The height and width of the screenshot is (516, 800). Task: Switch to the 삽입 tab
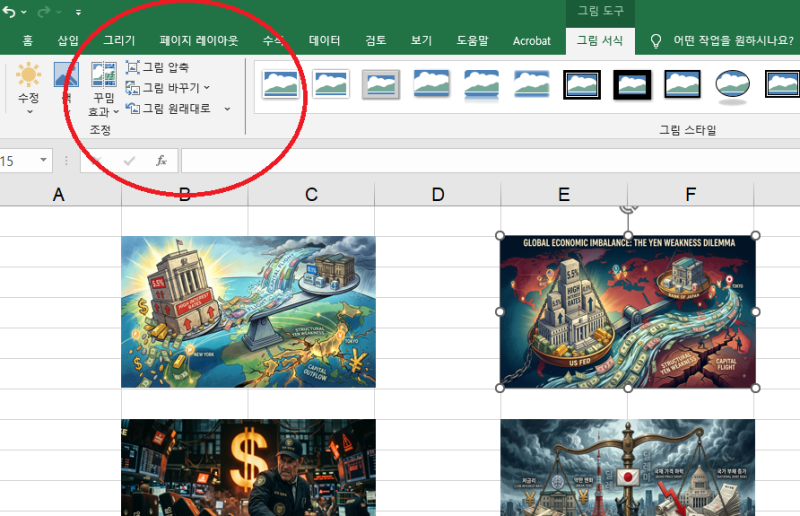[x=68, y=40]
